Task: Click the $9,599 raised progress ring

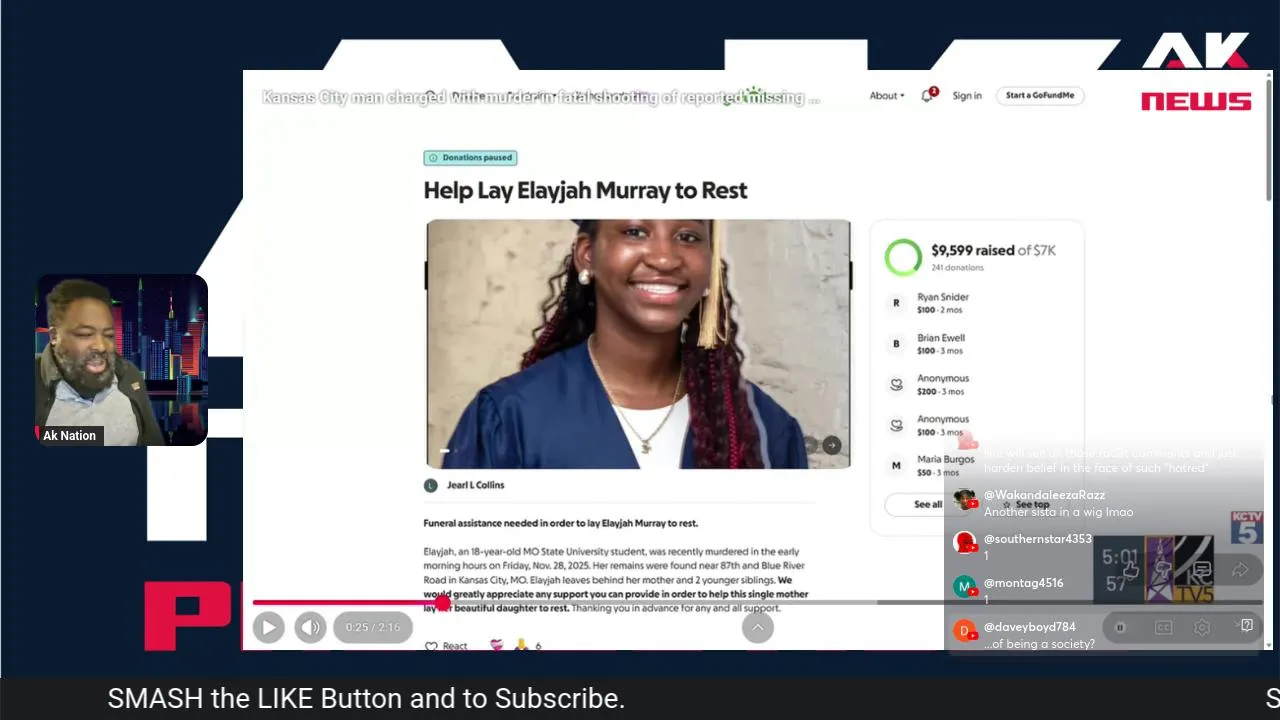Action: 903,257
